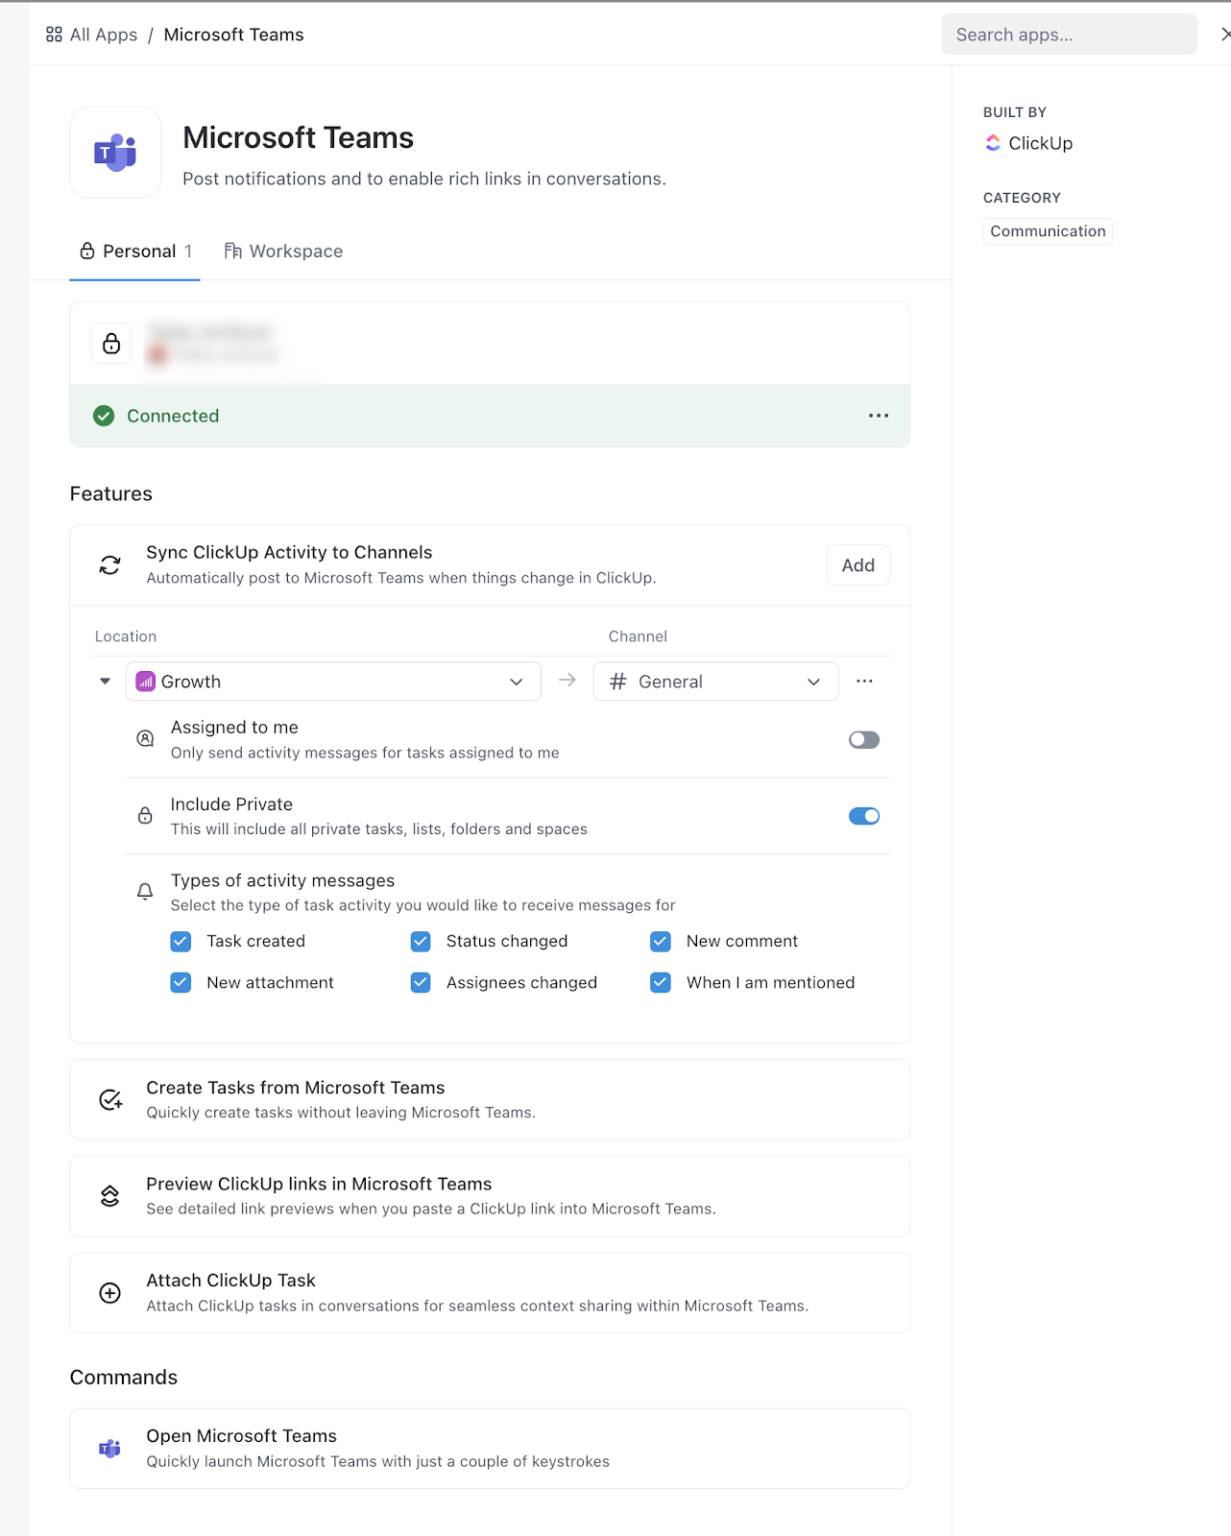
Task: Uncheck the Task created checkbox
Action: click(x=180, y=941)
